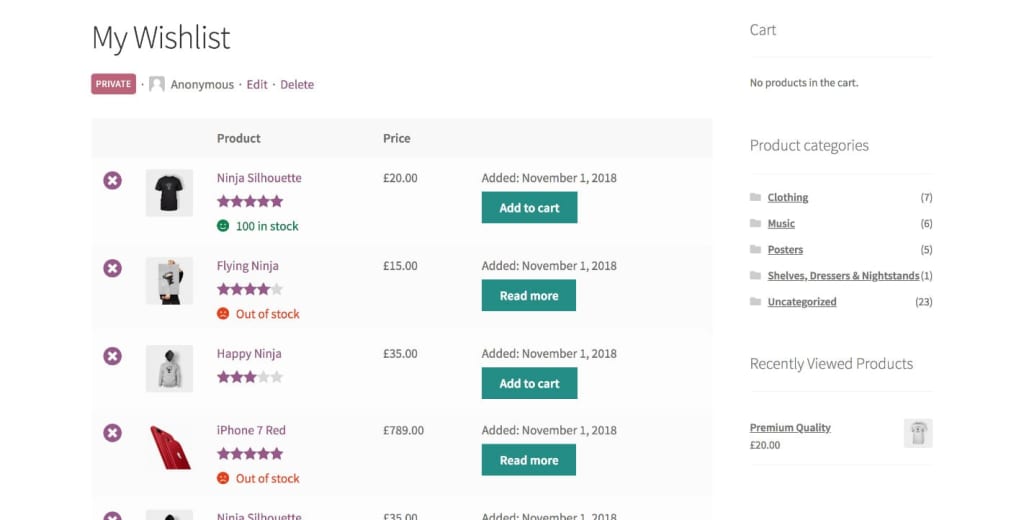Screen dimensions: 1024x520
Task: Click the £789.00 price
Action: [404, 431]
